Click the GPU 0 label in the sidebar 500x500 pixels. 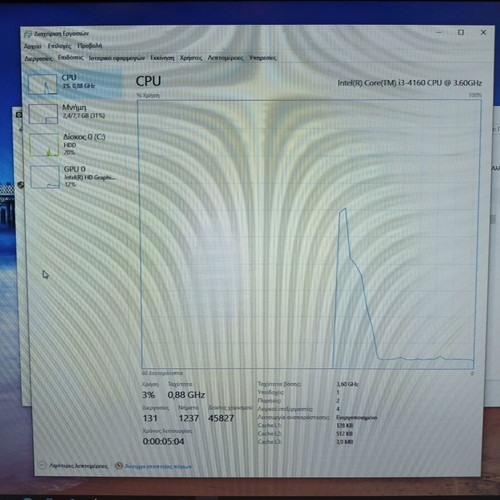coord(74,169)
